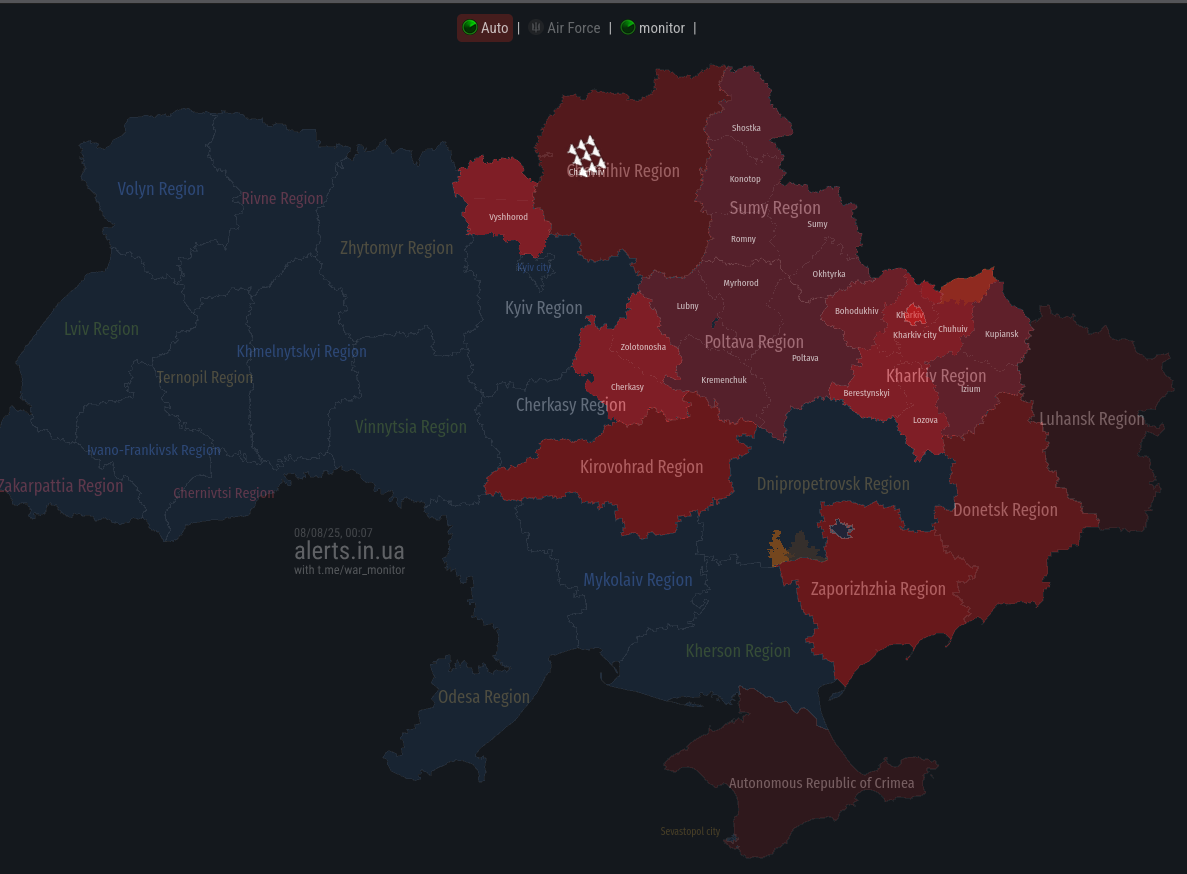Click the Mykolaiv Region label

(637, 580)
